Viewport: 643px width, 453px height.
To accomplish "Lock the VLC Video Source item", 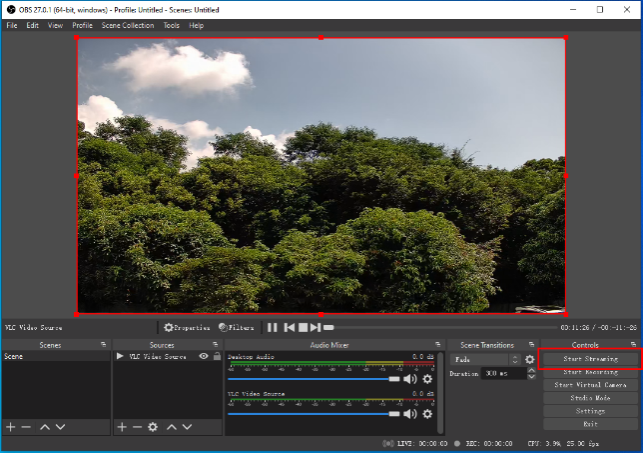I will [x=216, y=356].
